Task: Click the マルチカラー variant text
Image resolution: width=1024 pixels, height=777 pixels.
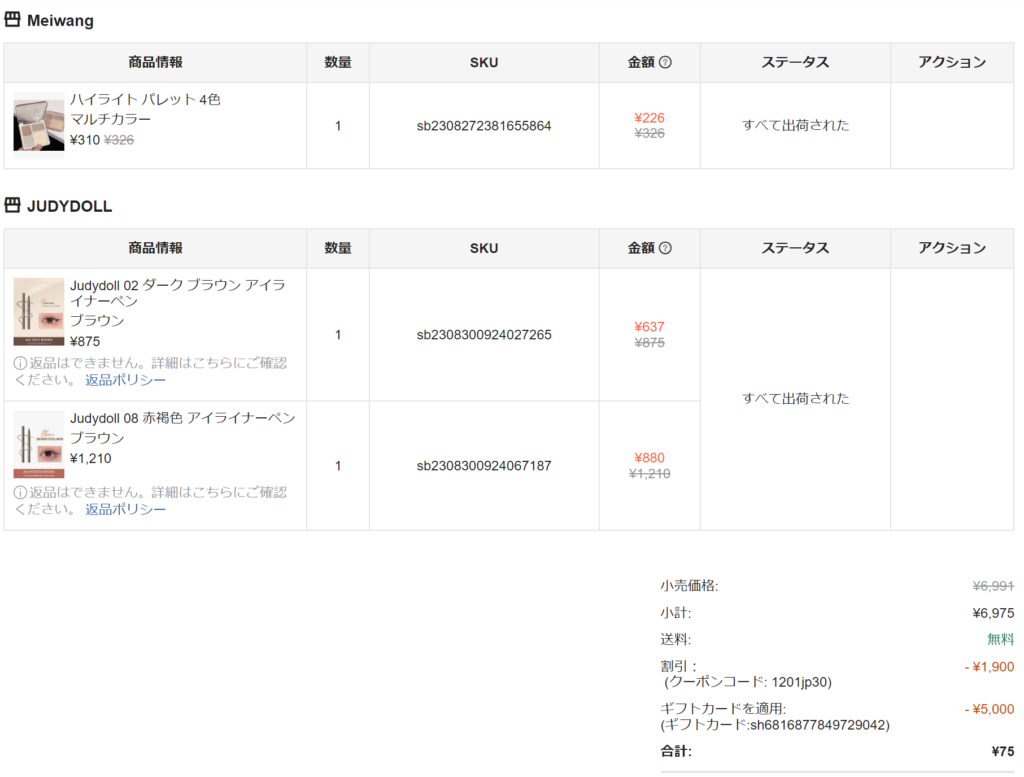Action: pyautogui.click(x=110, y=119)
